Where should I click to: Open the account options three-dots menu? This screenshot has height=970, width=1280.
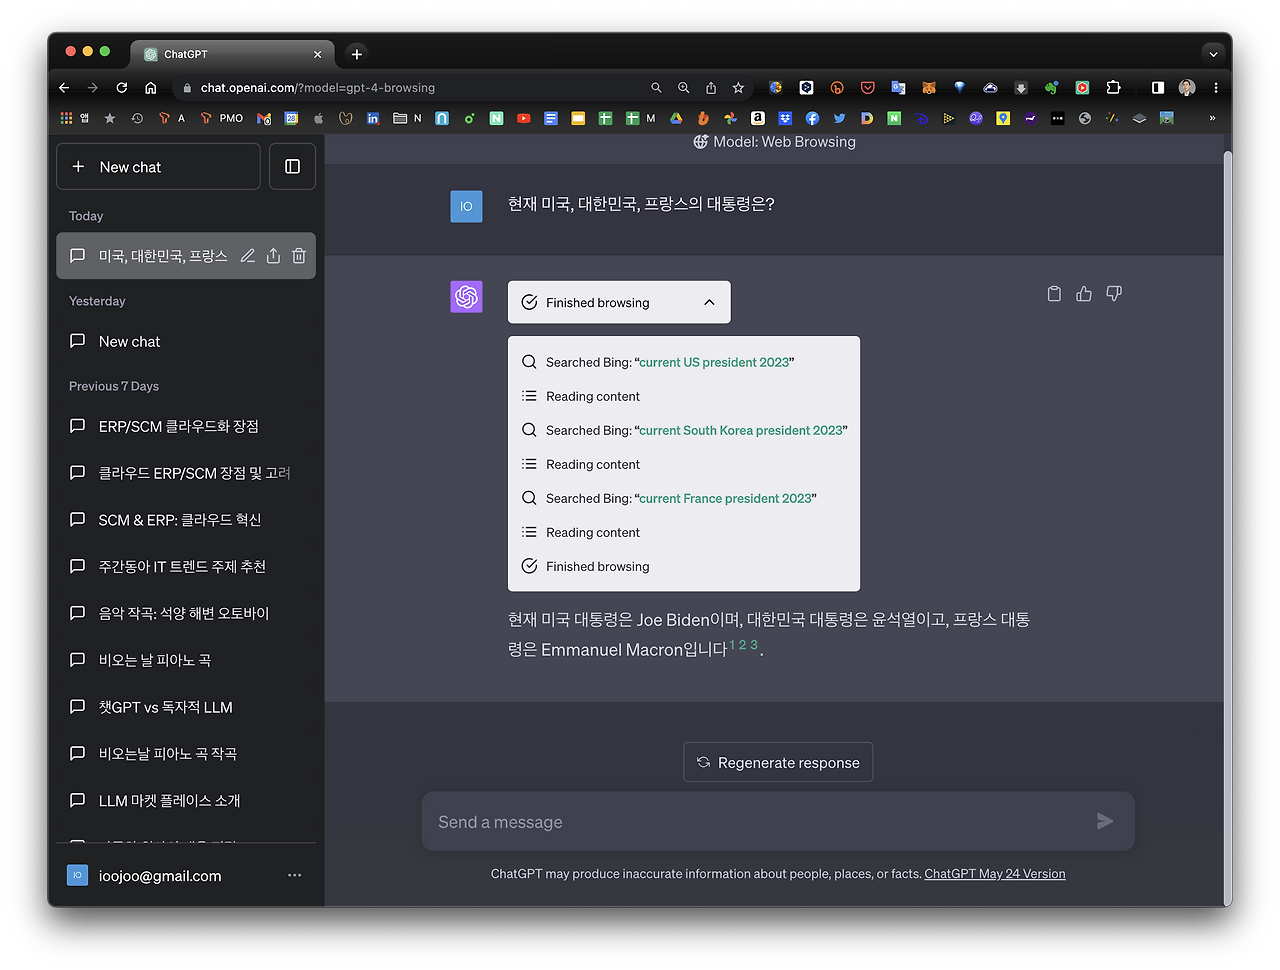tap(294, 875)
